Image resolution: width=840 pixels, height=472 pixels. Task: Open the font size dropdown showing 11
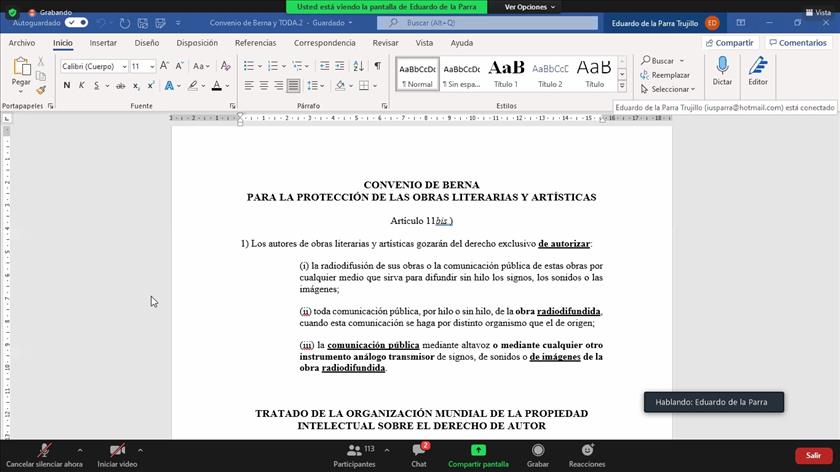tap(152, 66)
